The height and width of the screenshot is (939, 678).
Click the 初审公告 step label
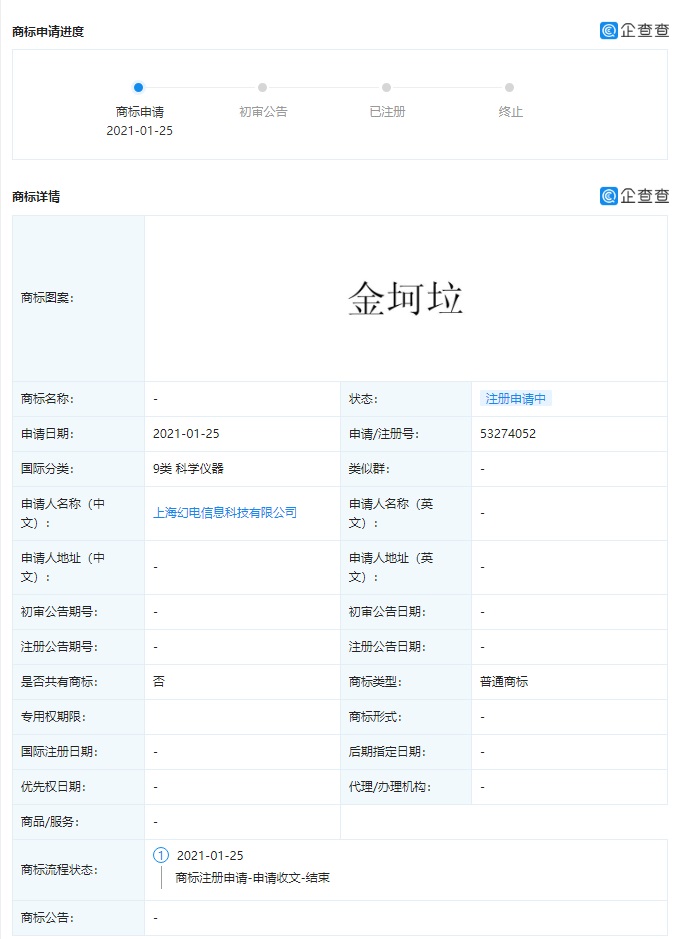tap(263, 112)
